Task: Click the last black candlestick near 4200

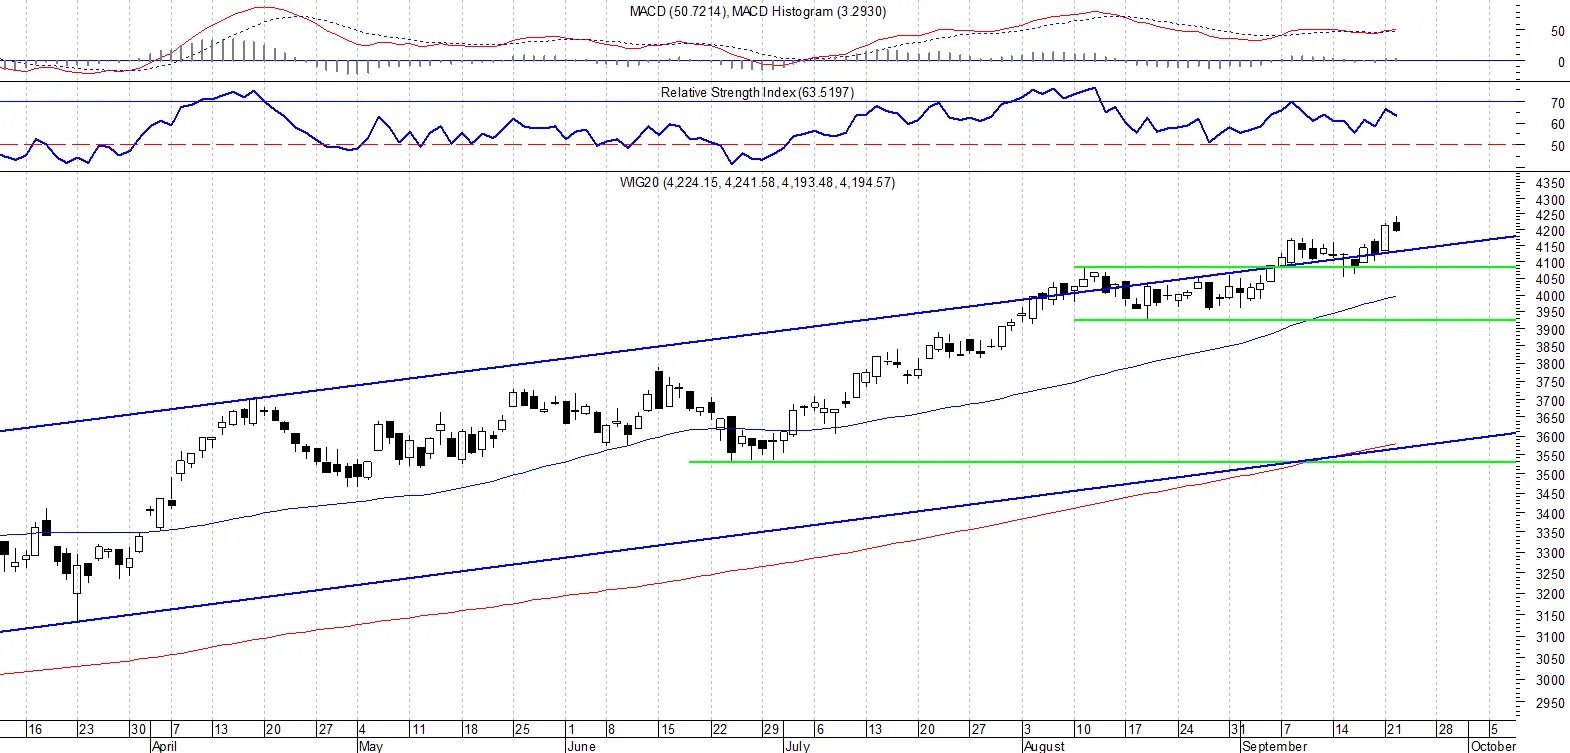Action: 1396,225
